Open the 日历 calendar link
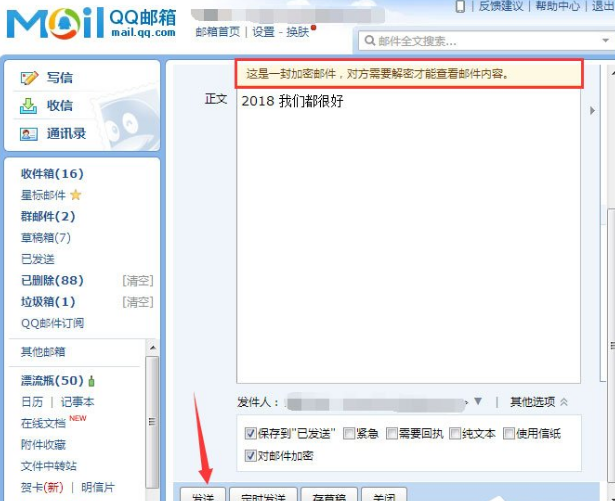 [32, 402]
